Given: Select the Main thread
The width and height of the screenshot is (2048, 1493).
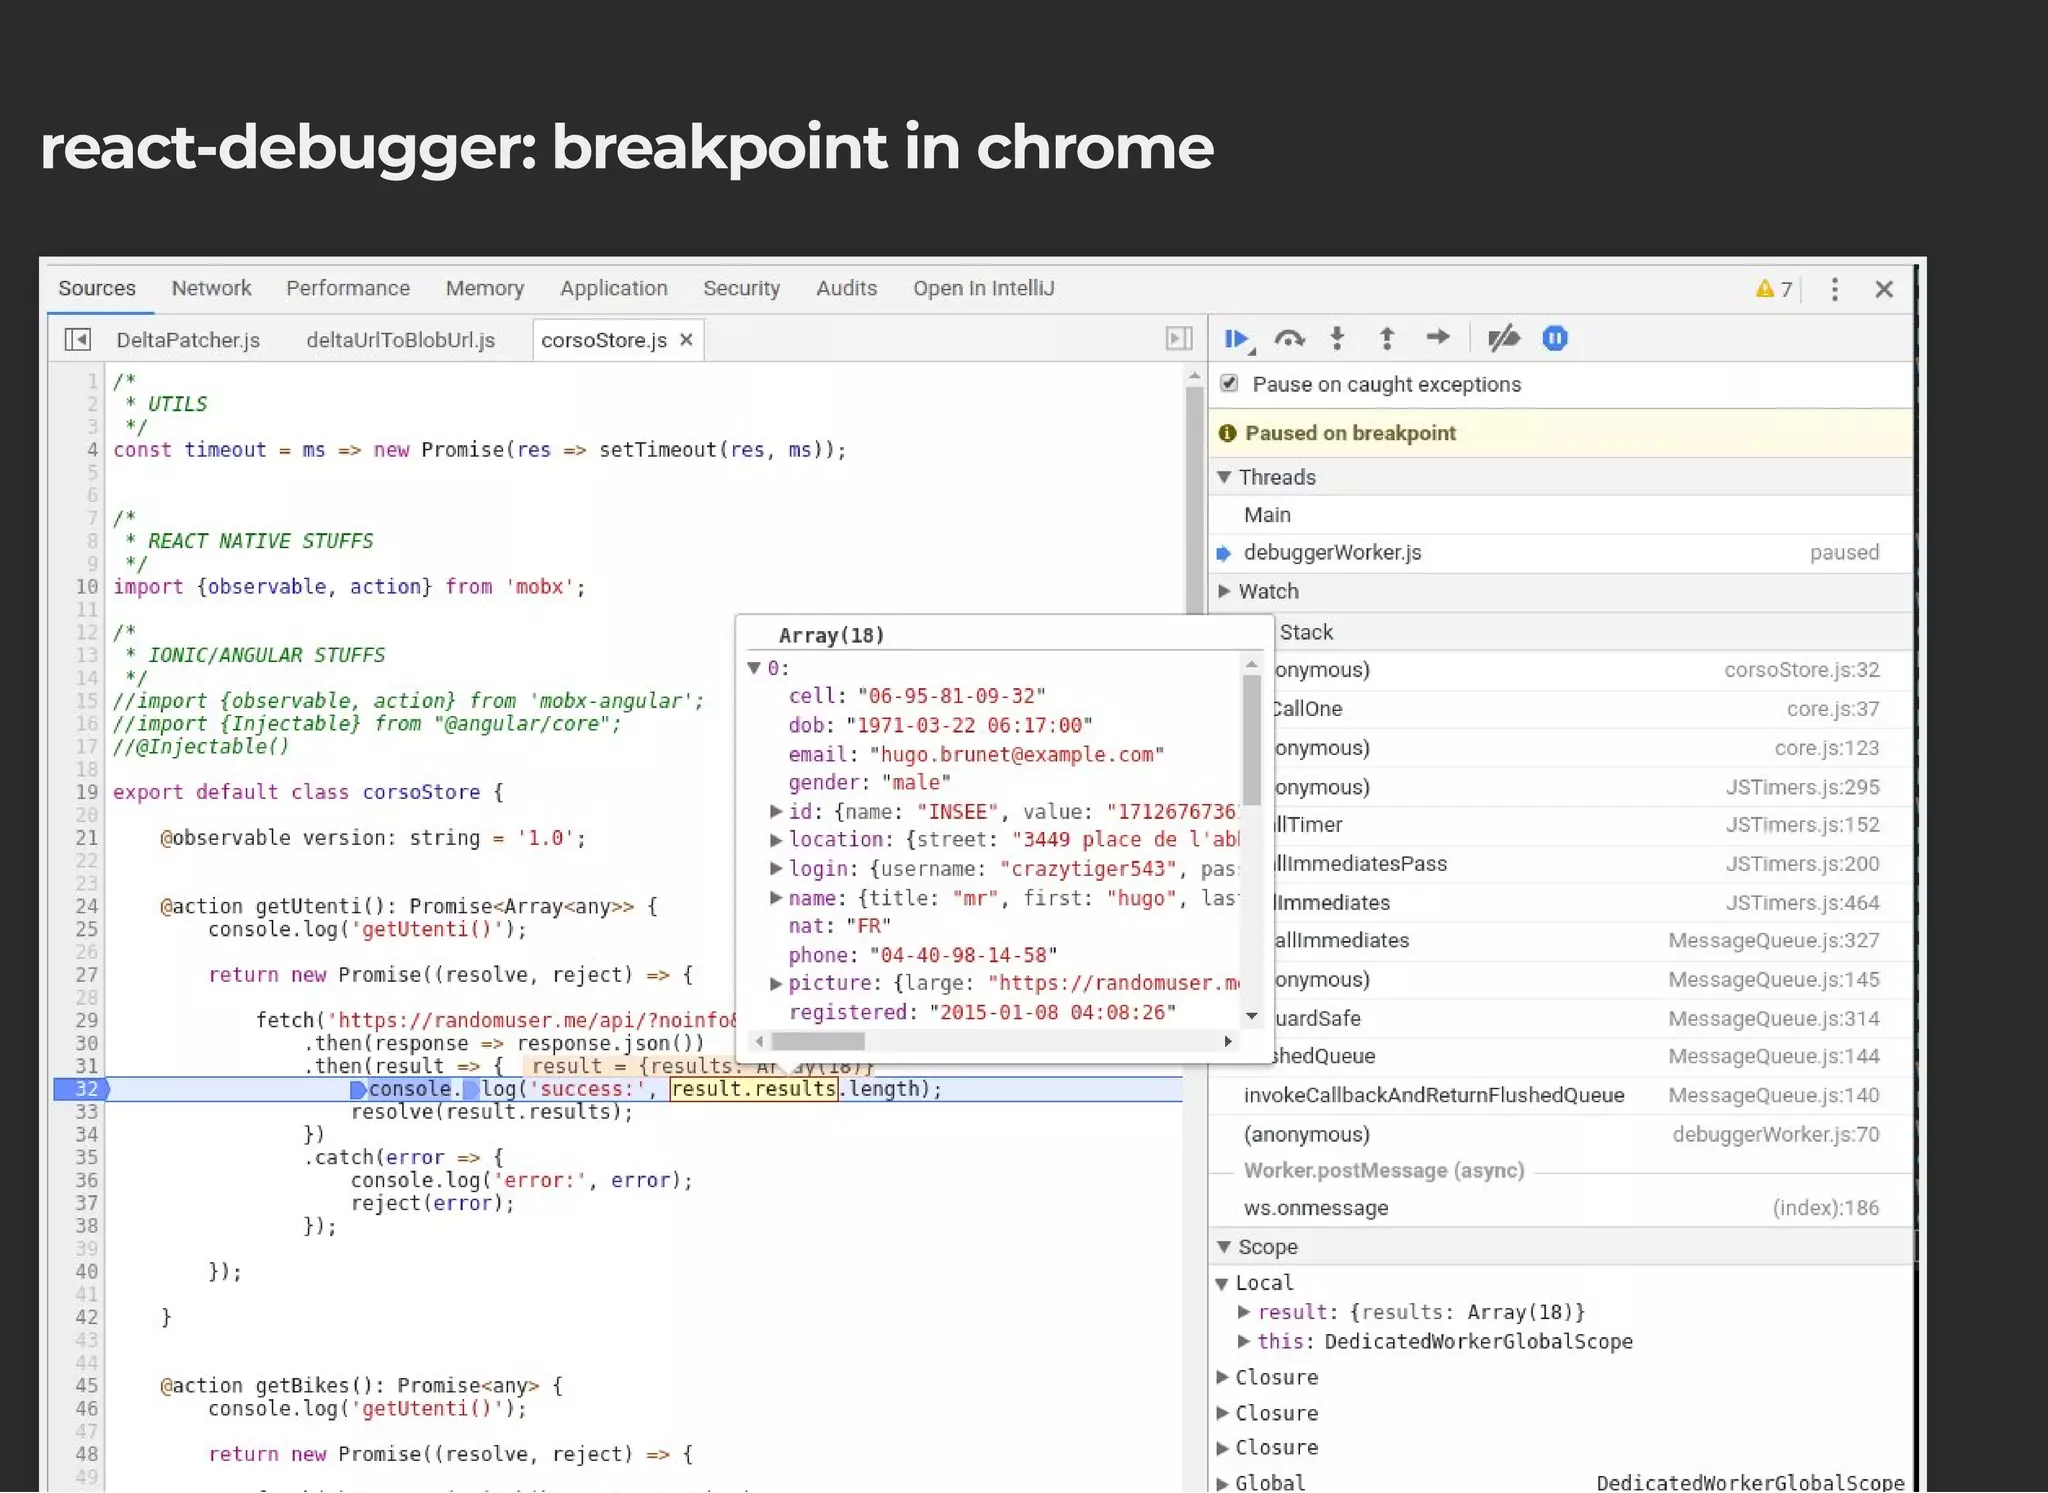Looking at the screenshot, I should click(x=1561, y=515).
